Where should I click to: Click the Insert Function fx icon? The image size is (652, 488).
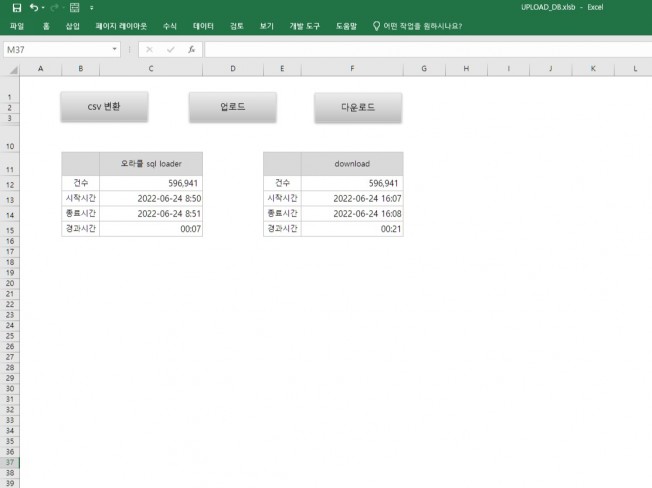[x=191, y=50]
